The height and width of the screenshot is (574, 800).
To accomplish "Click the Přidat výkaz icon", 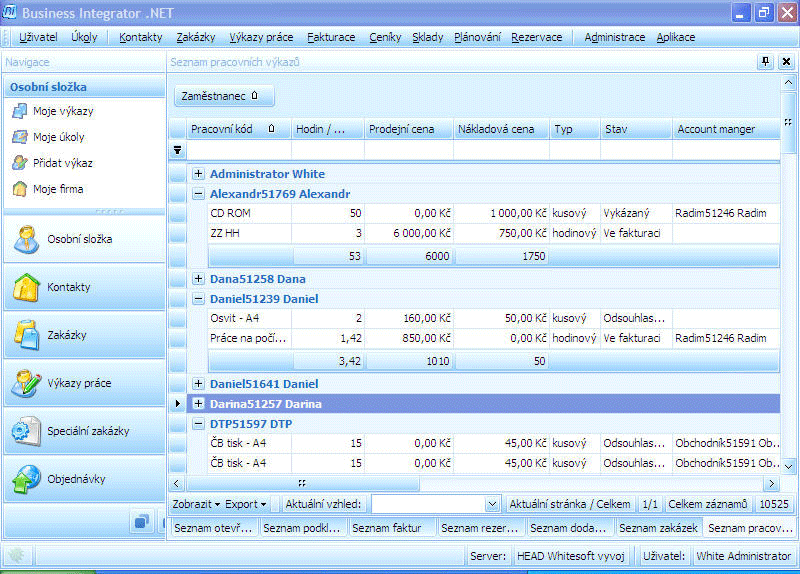I will coord(20,163).
